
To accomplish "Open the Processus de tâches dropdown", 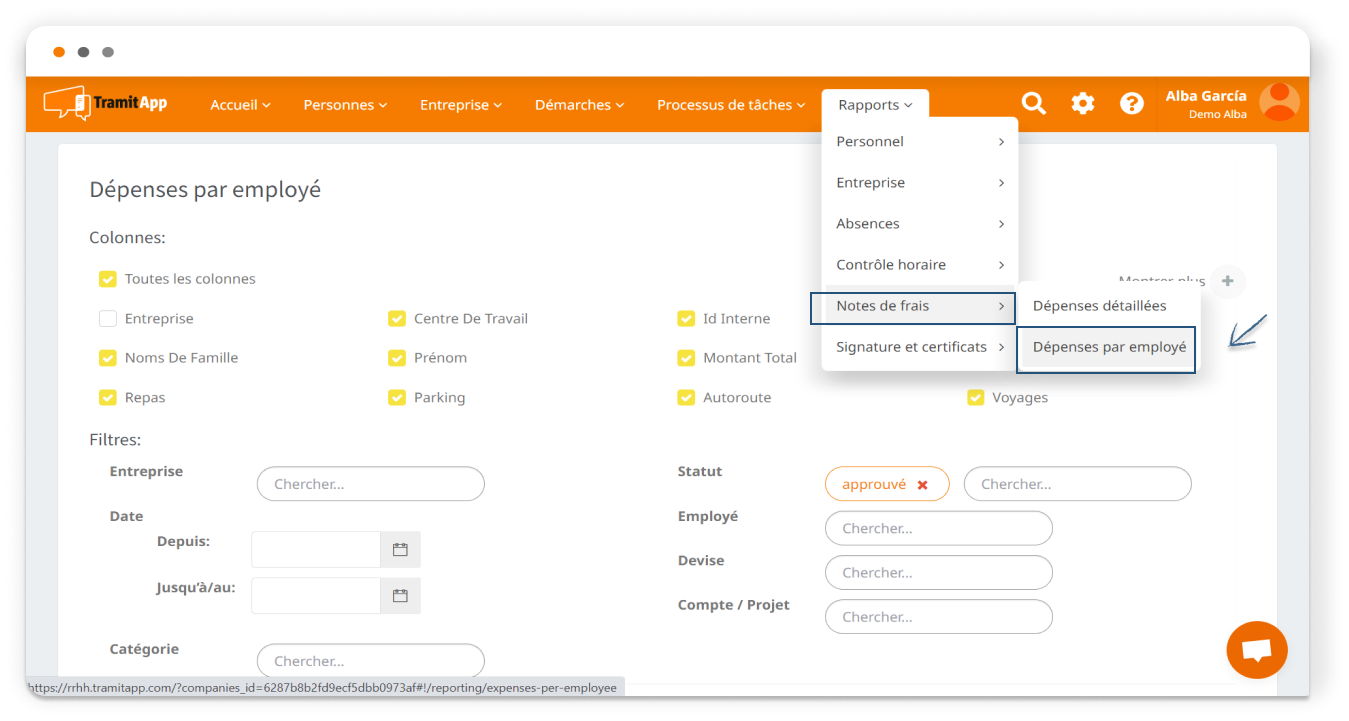I will coord(730,105).
